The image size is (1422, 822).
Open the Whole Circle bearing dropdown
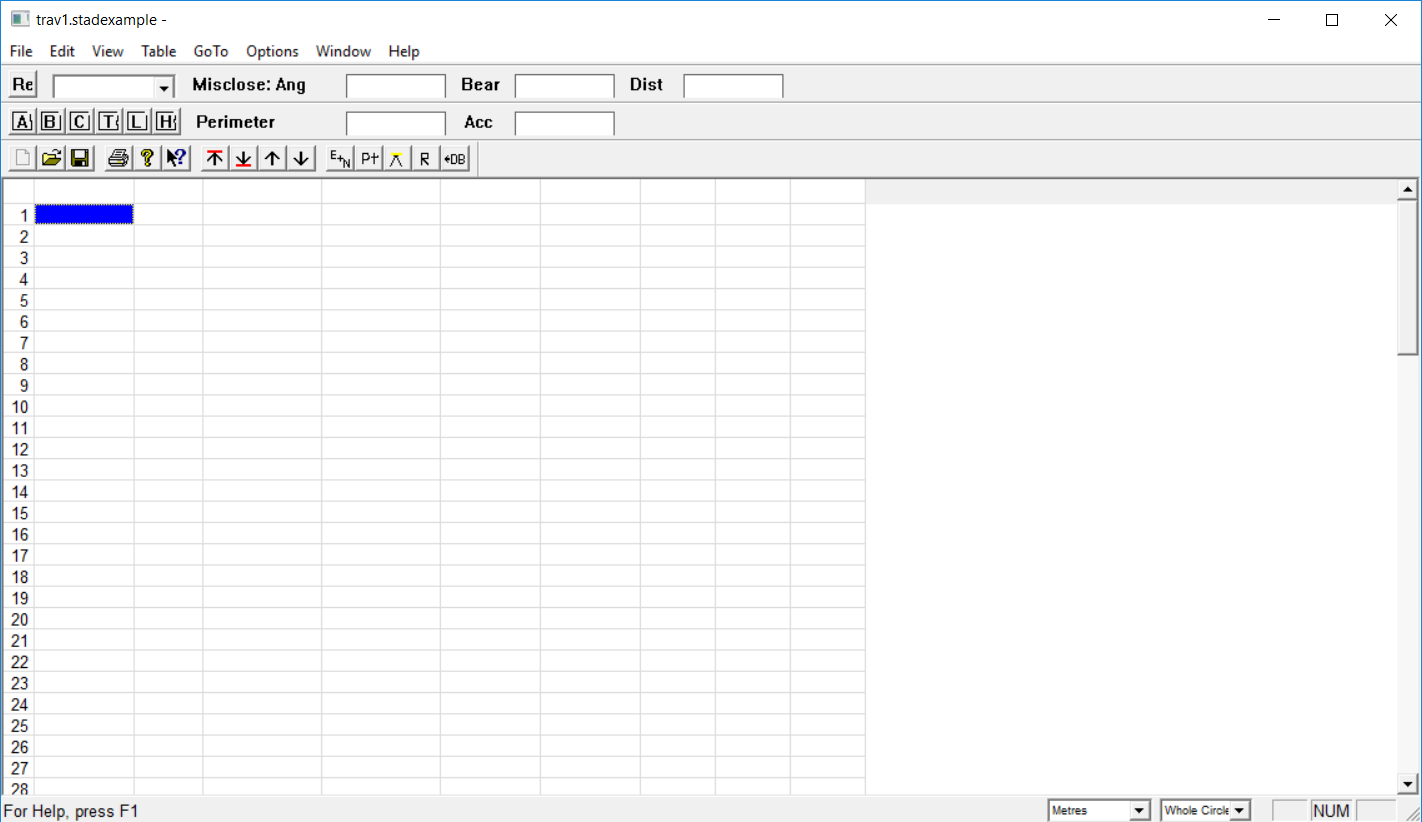[x=1240, y=810]
